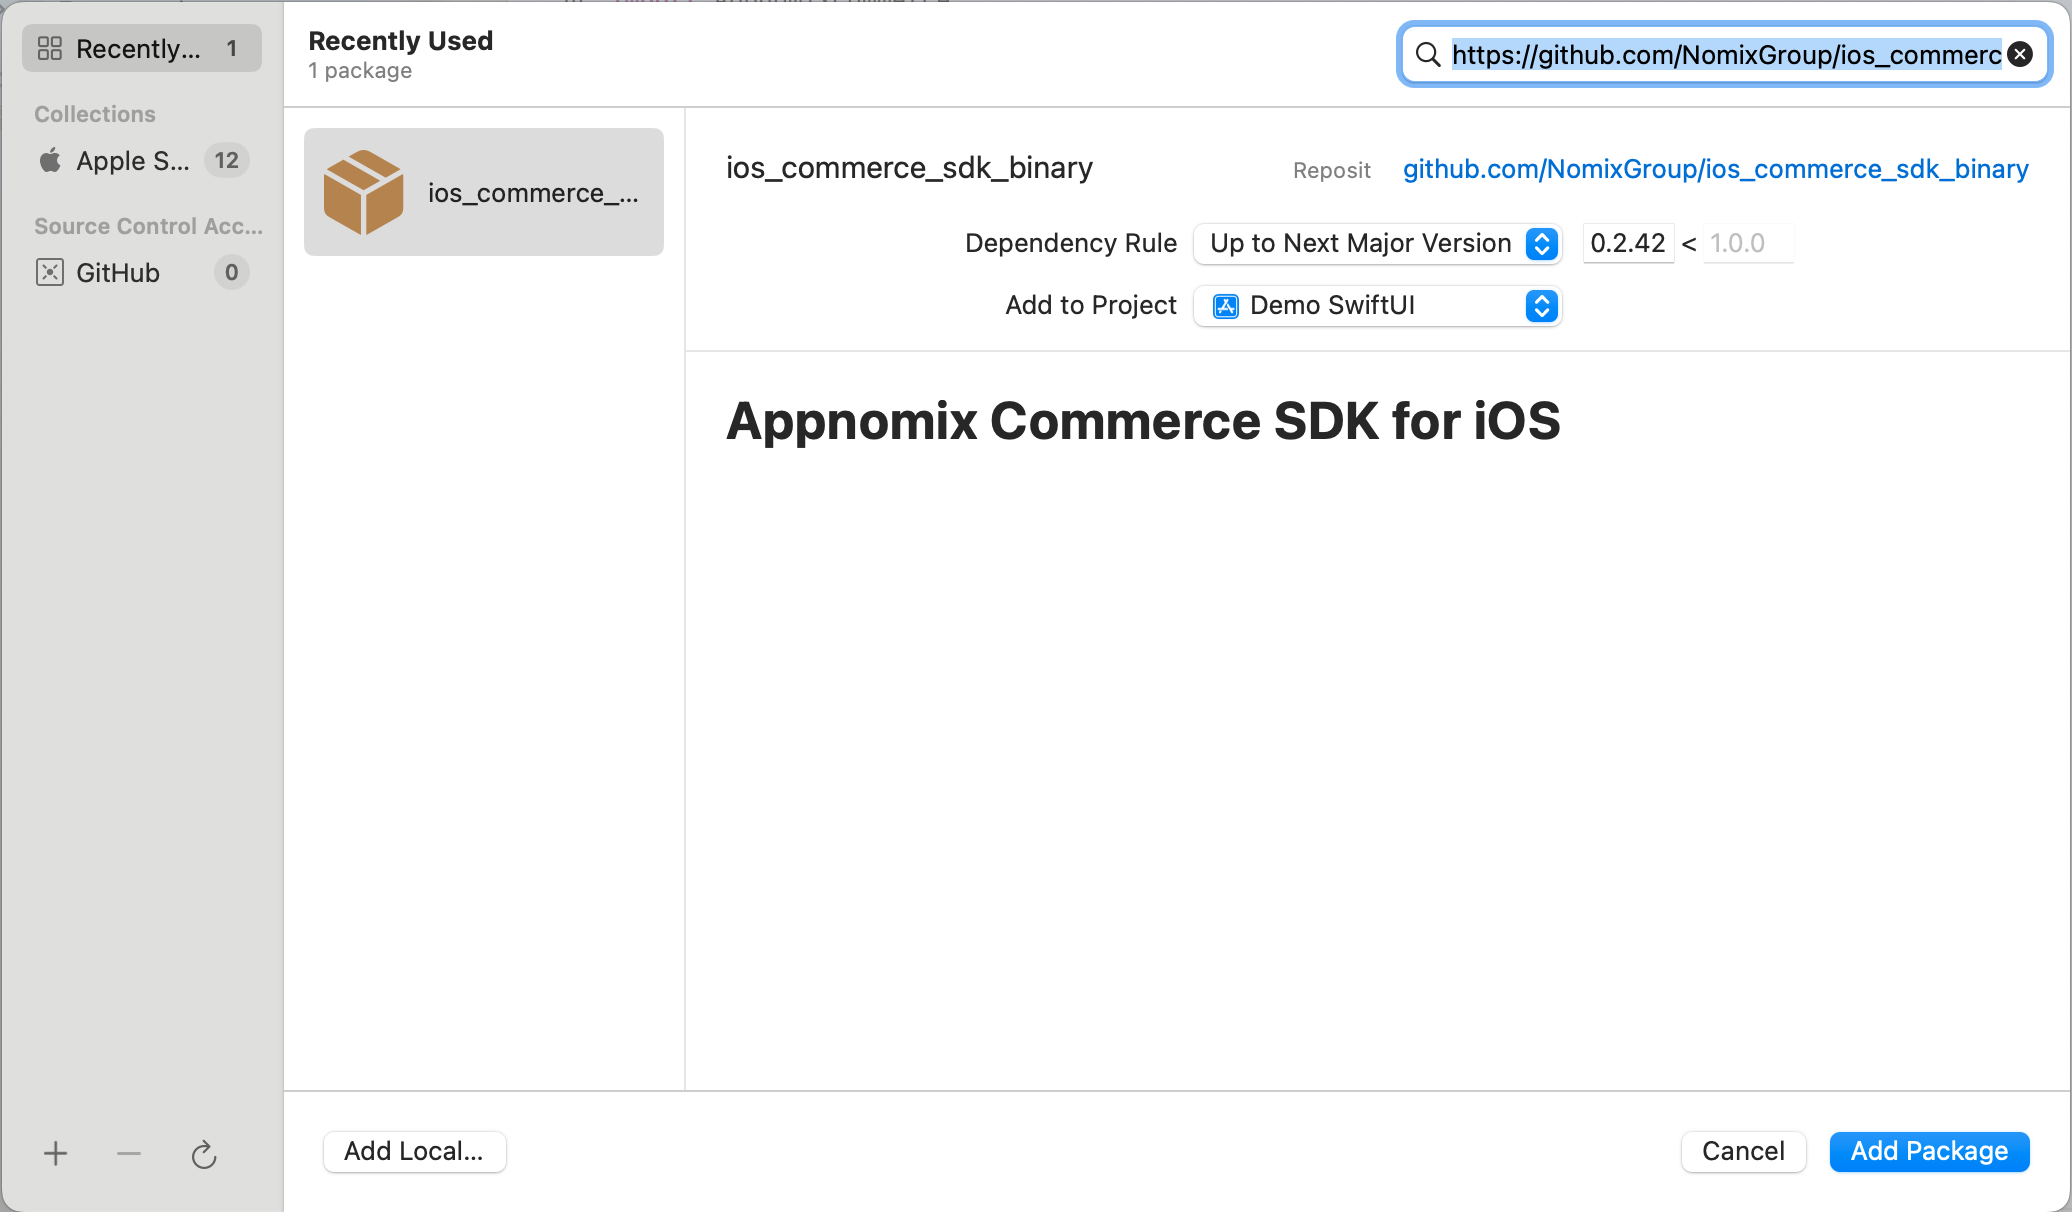Edit the 0.2.42 minimum version field
The image size is (2072, 1212).
[x=1627, y=244]
